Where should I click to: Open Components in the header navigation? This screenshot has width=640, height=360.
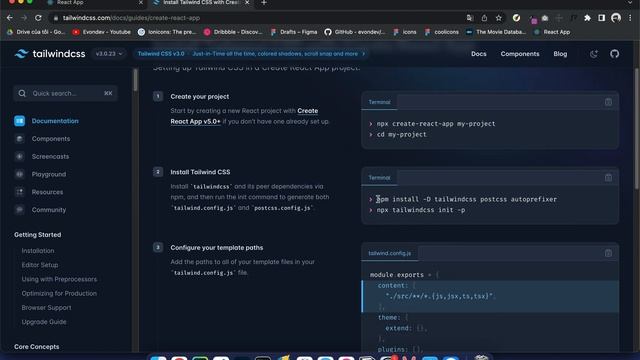point(520,54)
